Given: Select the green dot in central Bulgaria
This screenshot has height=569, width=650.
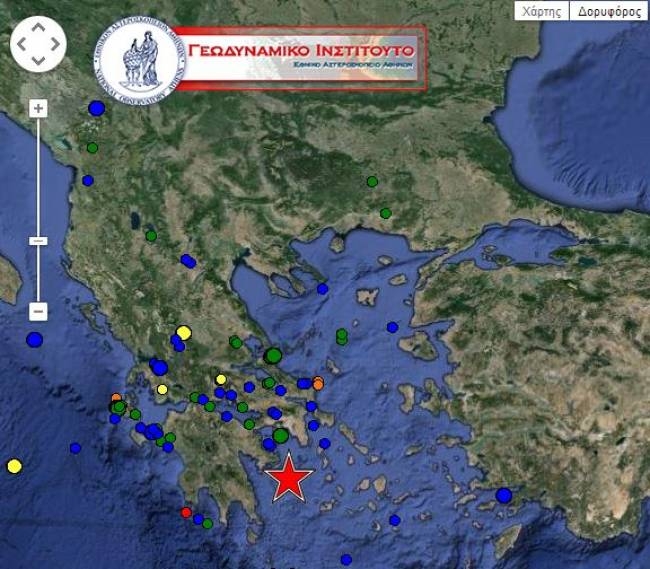Looking at the screenshot, I should tap(372, 182).
